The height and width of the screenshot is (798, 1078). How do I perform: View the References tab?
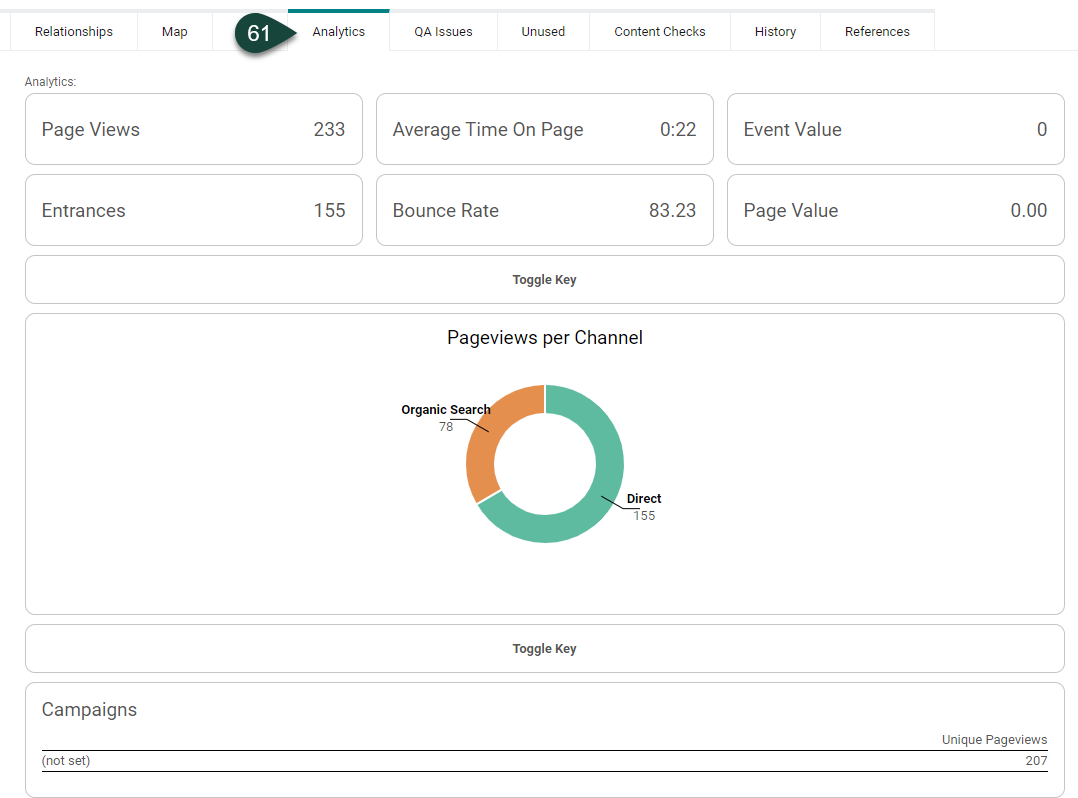877,31
